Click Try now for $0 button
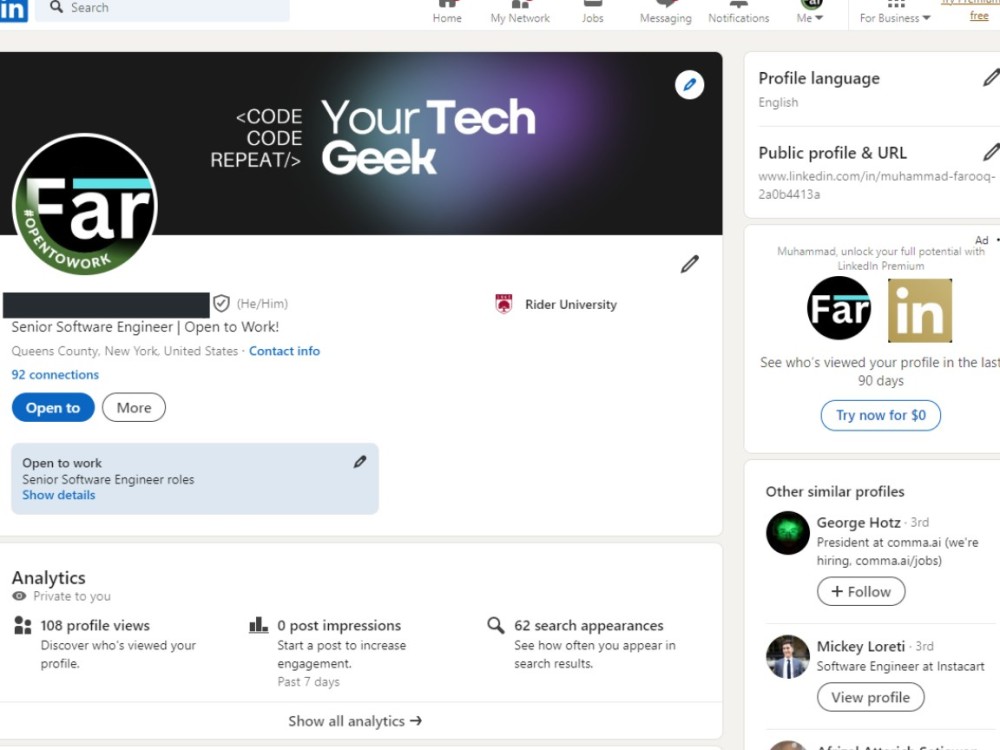Screen dimensions: 1000x750 [881, 415]
